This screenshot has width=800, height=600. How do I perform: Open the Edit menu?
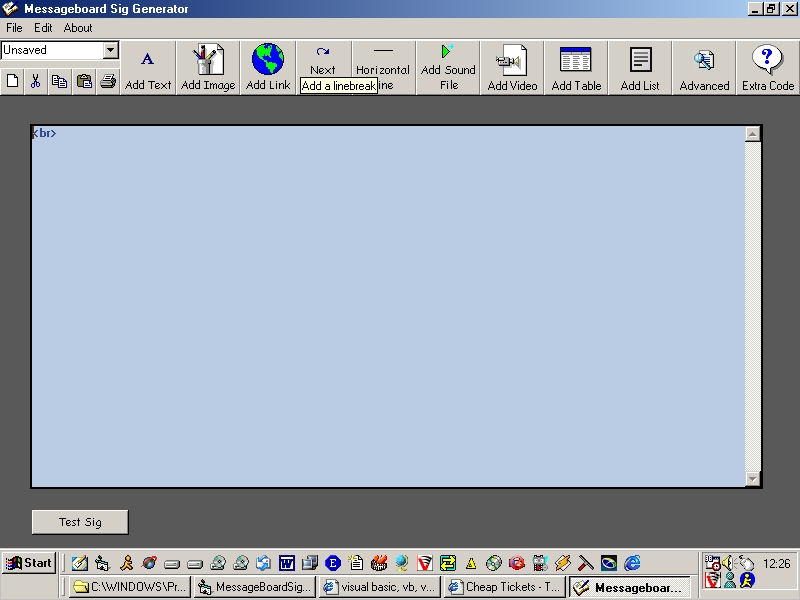pyautogui.click(x=43, y=28)
